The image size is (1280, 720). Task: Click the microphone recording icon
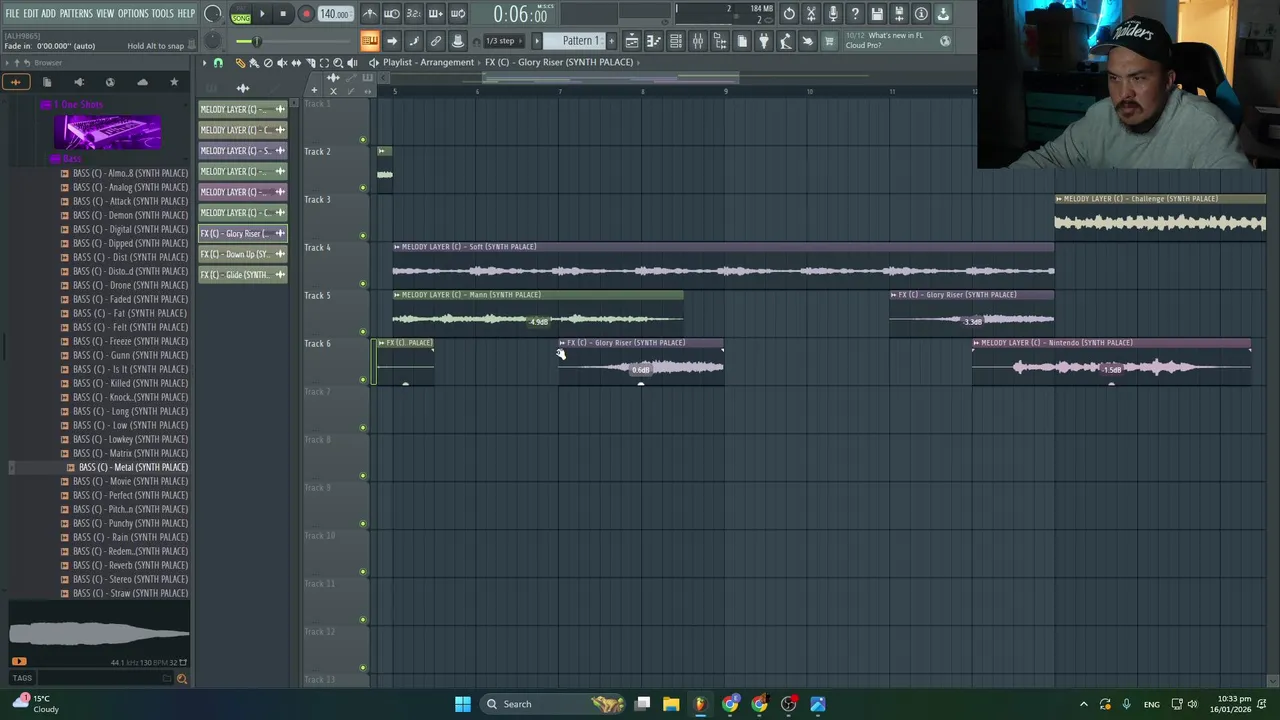coord(833,14)
